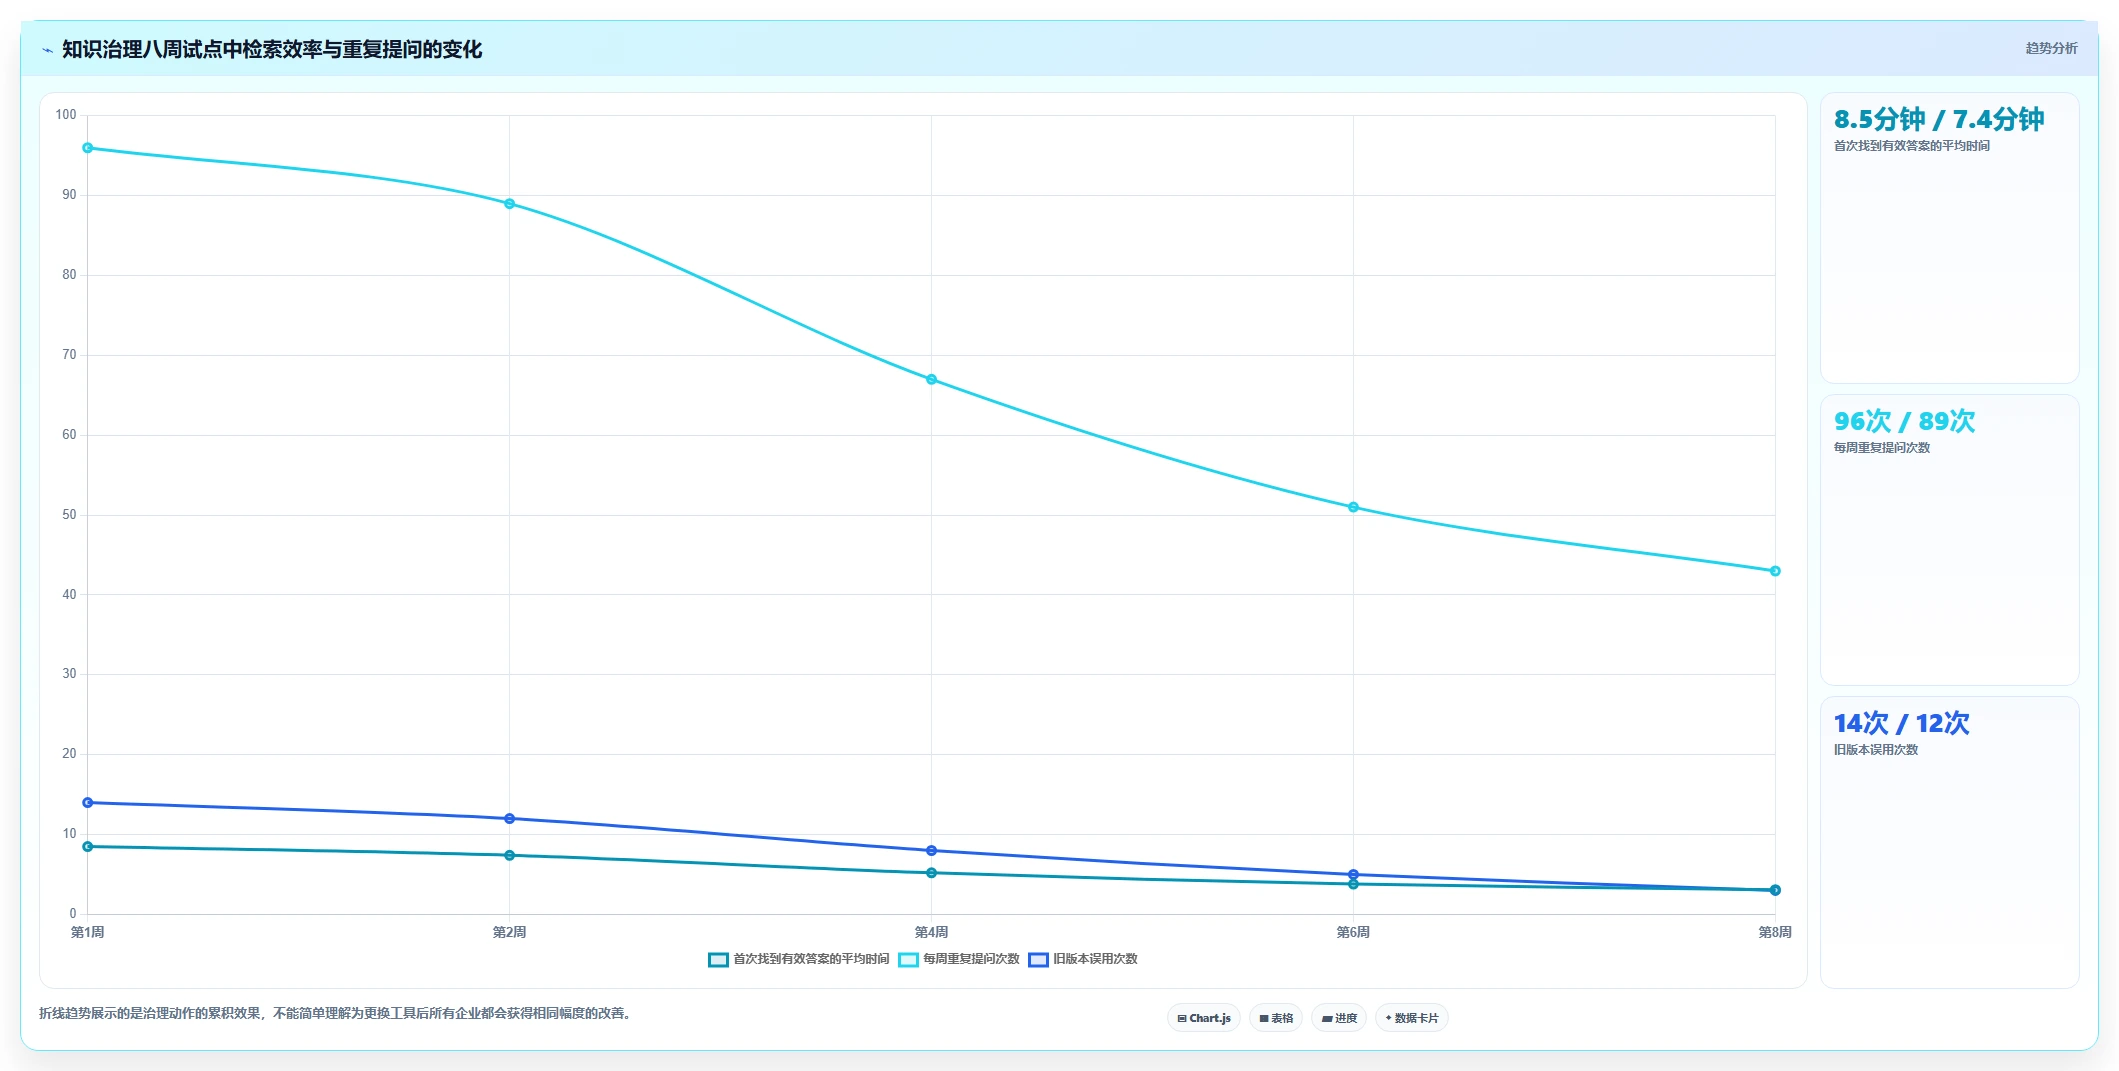Select the 表格 tag label
The image size is (2119, 1071).
click(x=1282, y=1018)
